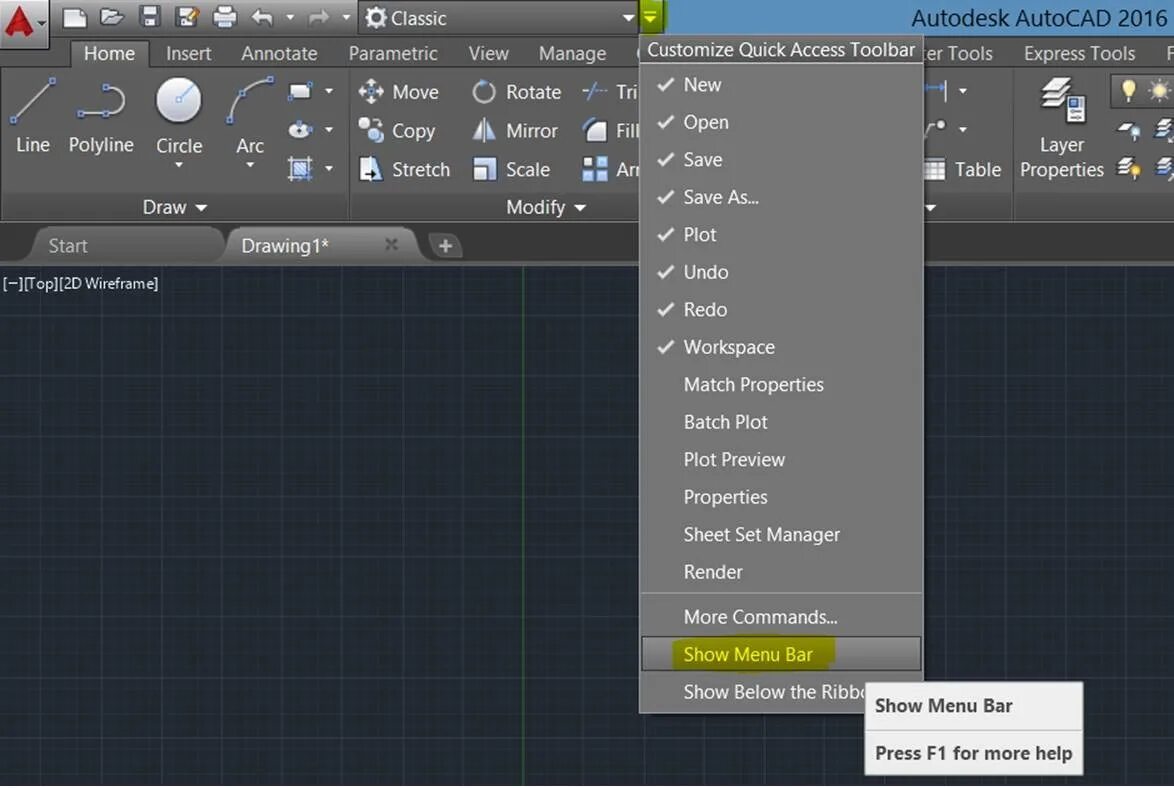Screen dimensions: 1174x788
Task: Create new drawing from Quick Access Toolbar
Action: [74, 17]
